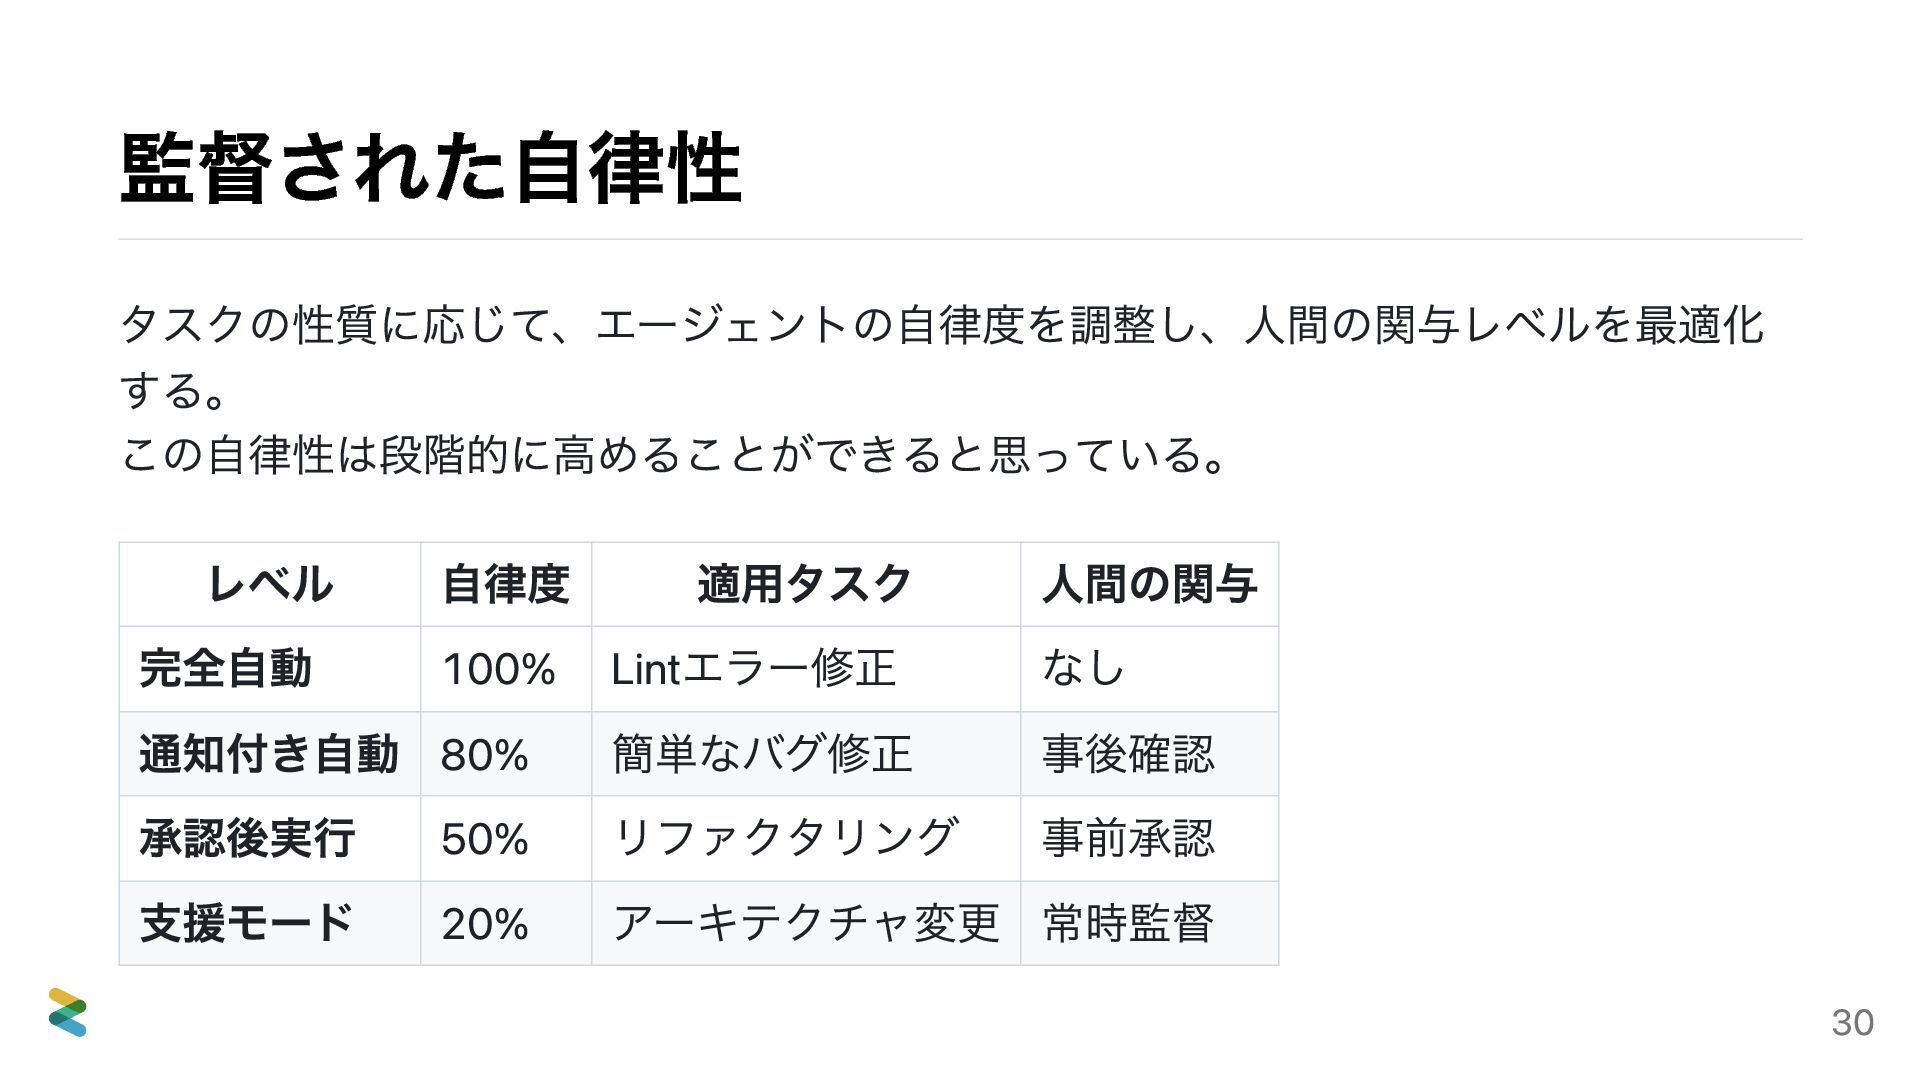
Task: Click the slide title 監督された自律性
Action: click(431, 169)
